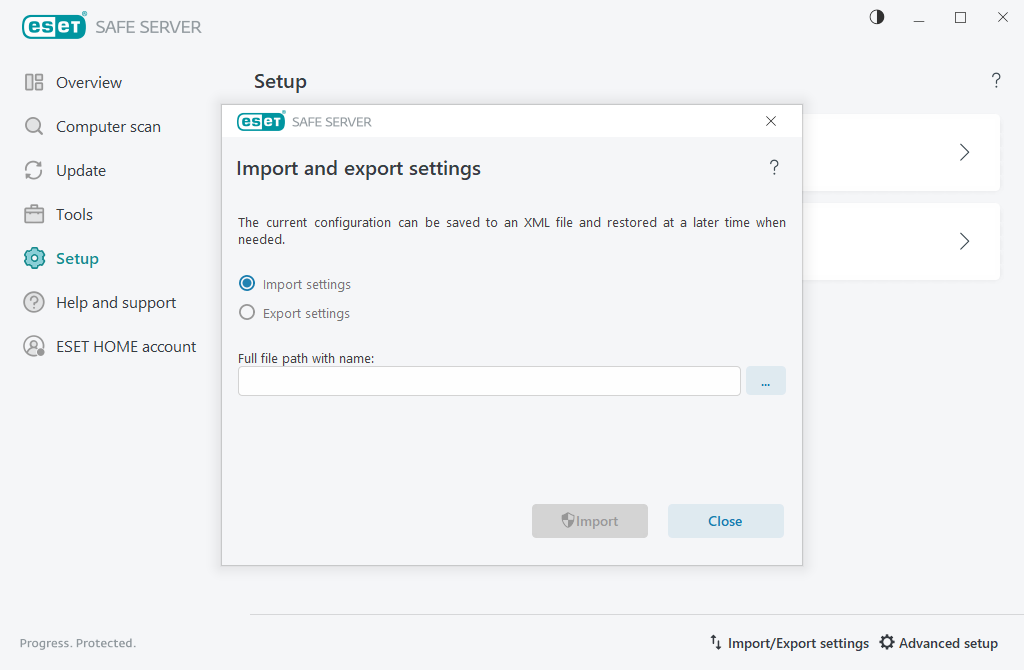Click the 'Setup' page heading
Viewport: 1024px width, 670px height.
280,82
